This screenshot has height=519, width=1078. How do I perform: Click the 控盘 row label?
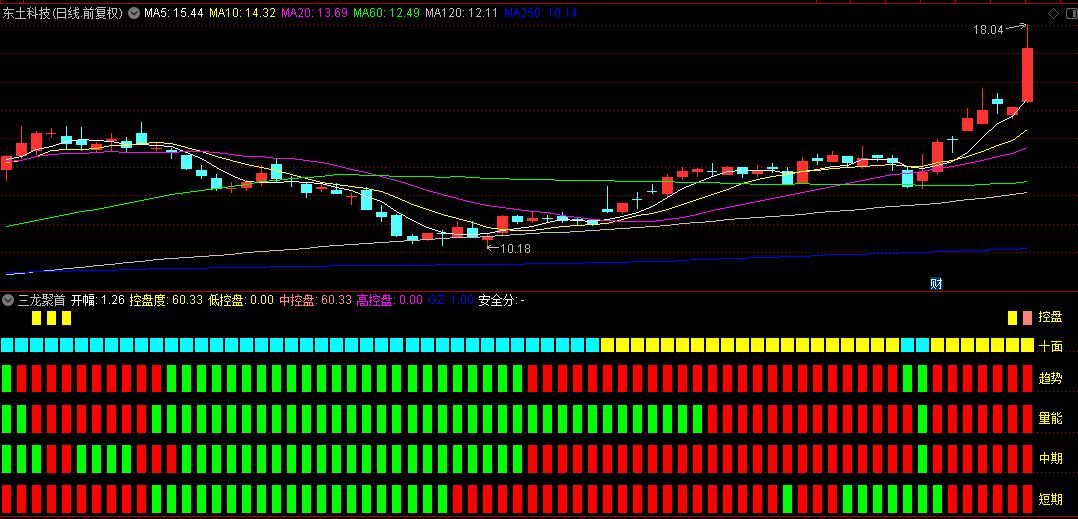(1050, 318)
